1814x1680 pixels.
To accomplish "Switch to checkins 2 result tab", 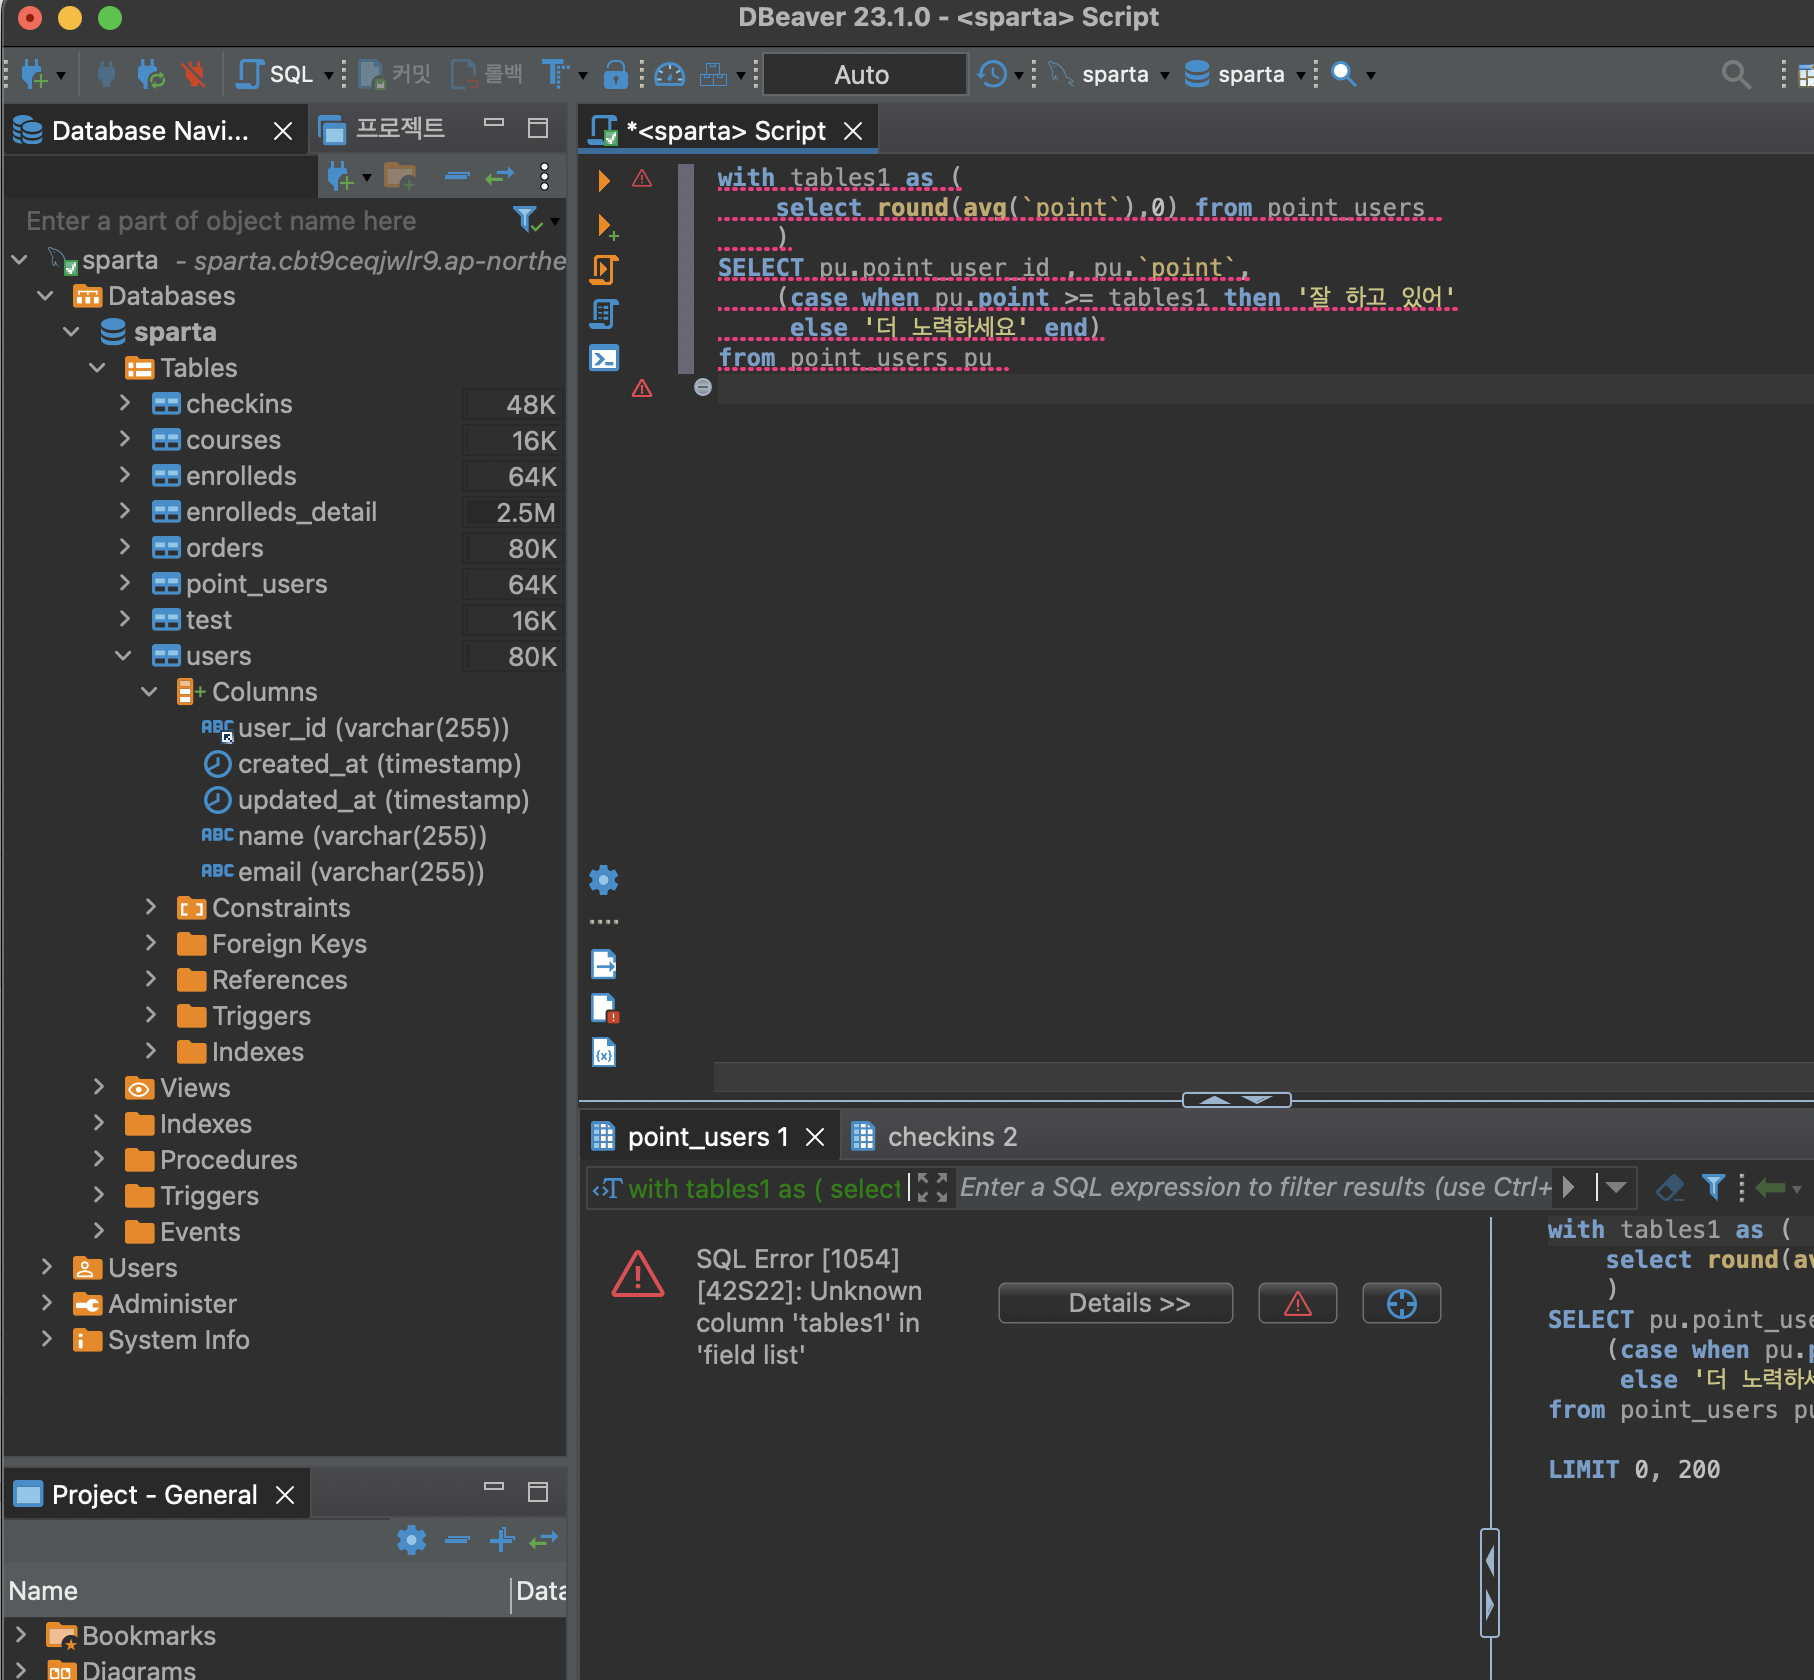I will [935, 1137].
